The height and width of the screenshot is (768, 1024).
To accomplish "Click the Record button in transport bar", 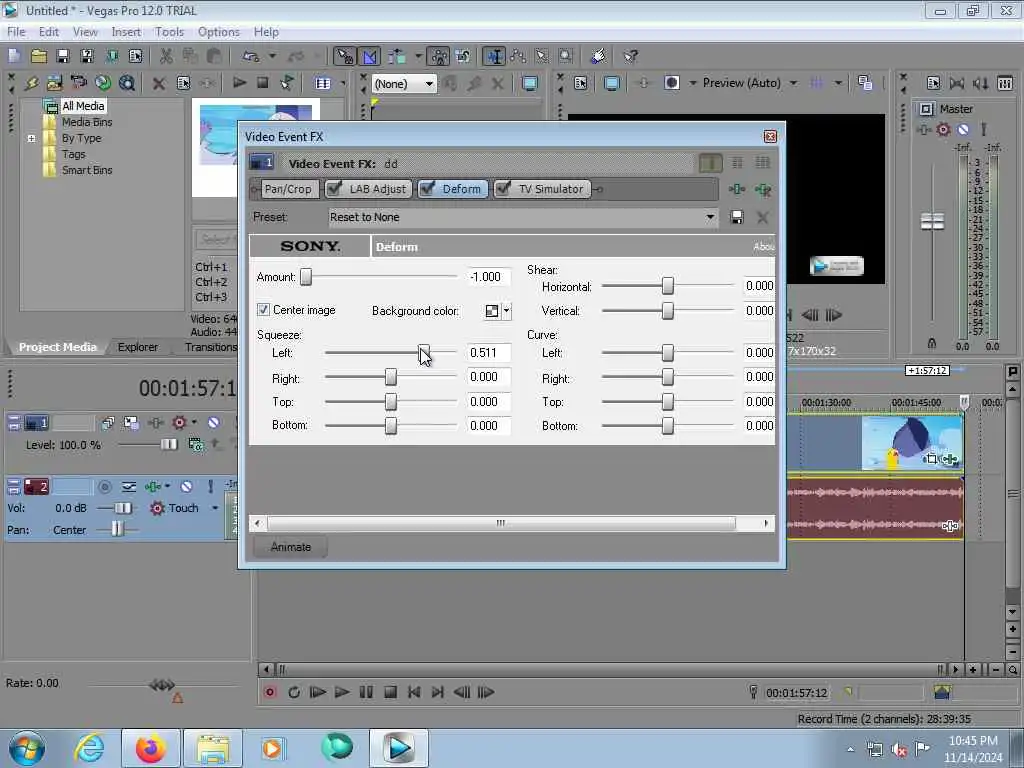I will 270,692.
